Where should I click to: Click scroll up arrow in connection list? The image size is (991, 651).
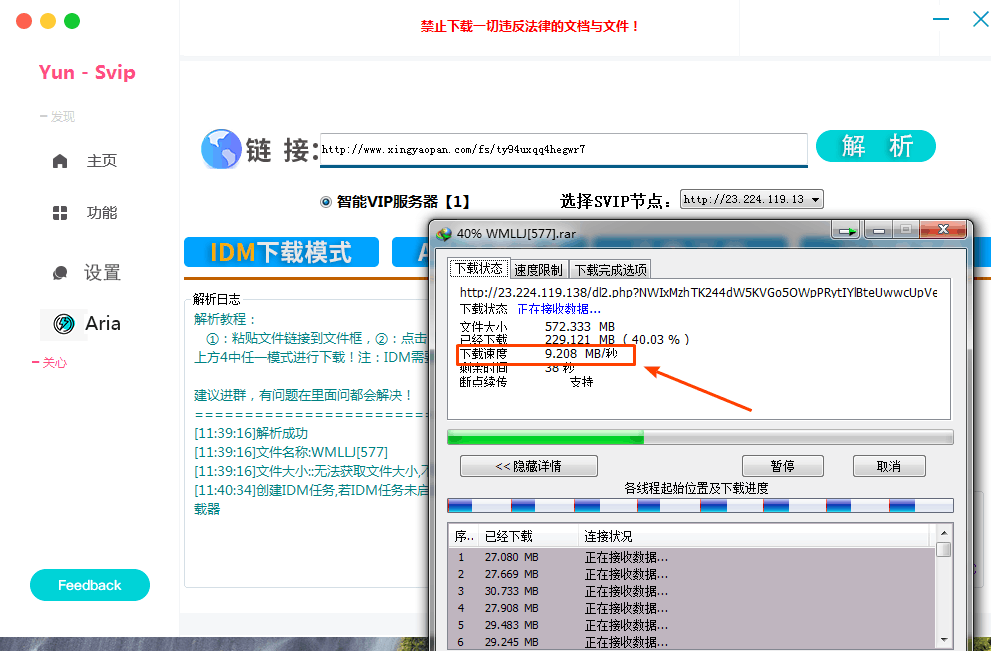pos(944,533)
